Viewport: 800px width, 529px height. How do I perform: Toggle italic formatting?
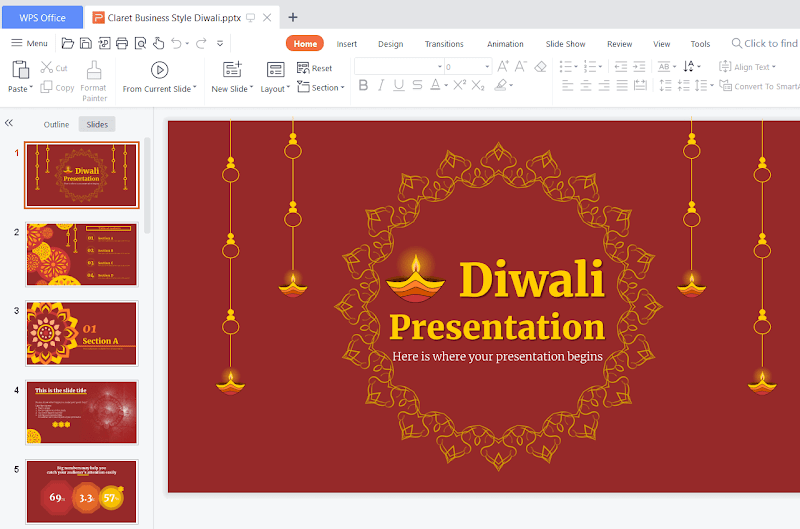pos(381,85)
